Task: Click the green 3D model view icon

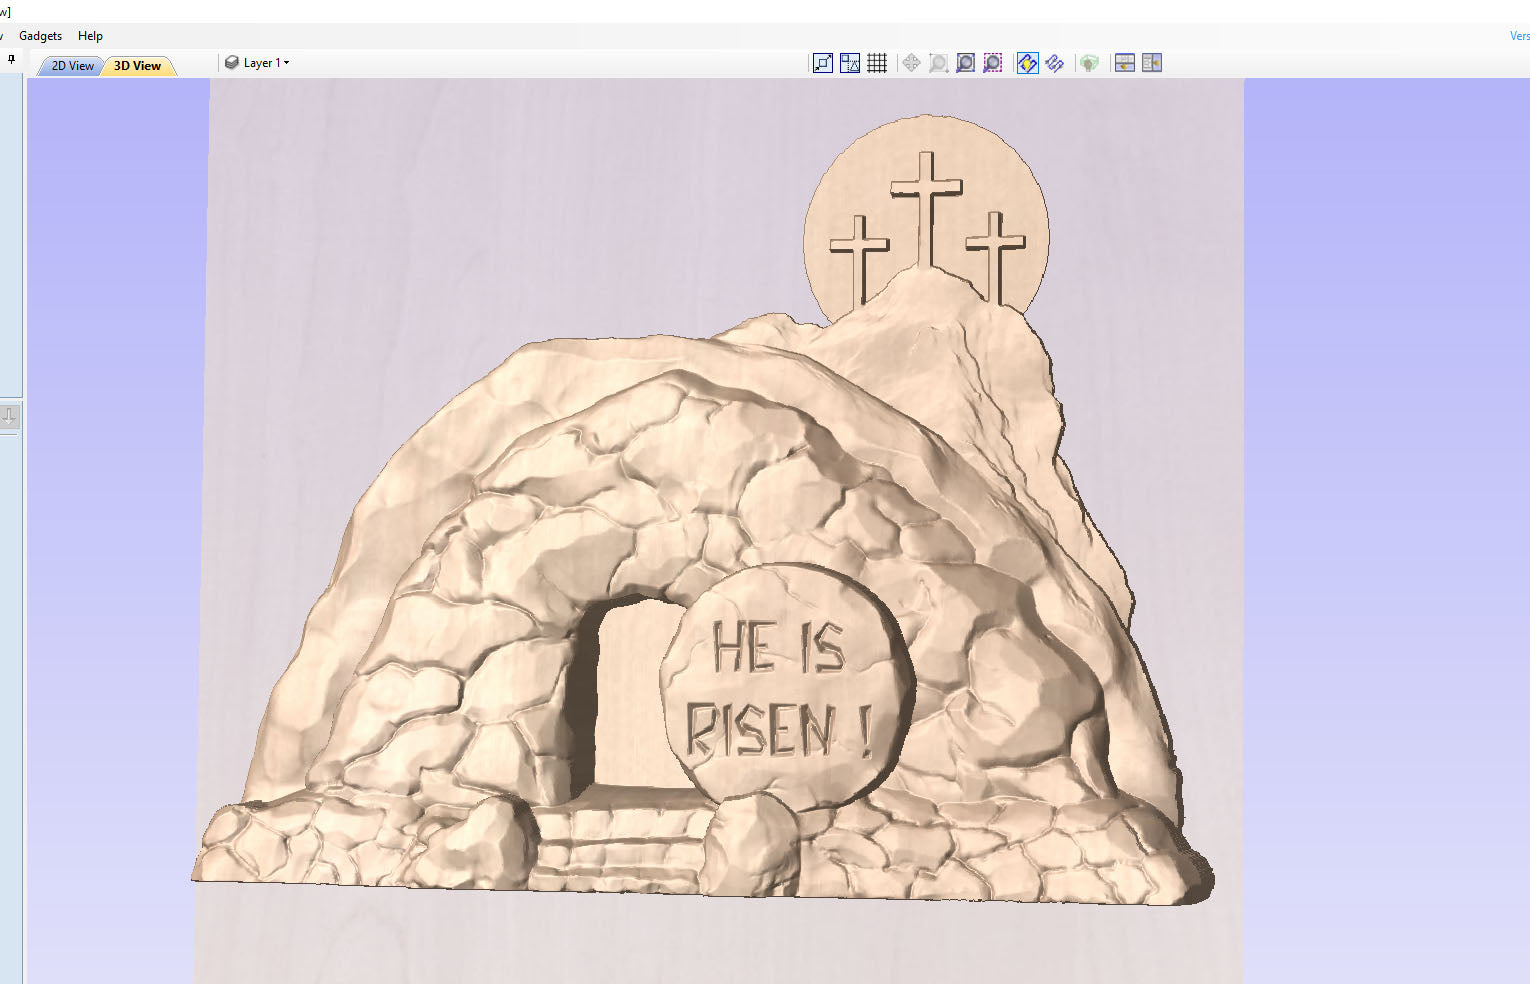Action: pyautogui.click(x=1089, y=63)
